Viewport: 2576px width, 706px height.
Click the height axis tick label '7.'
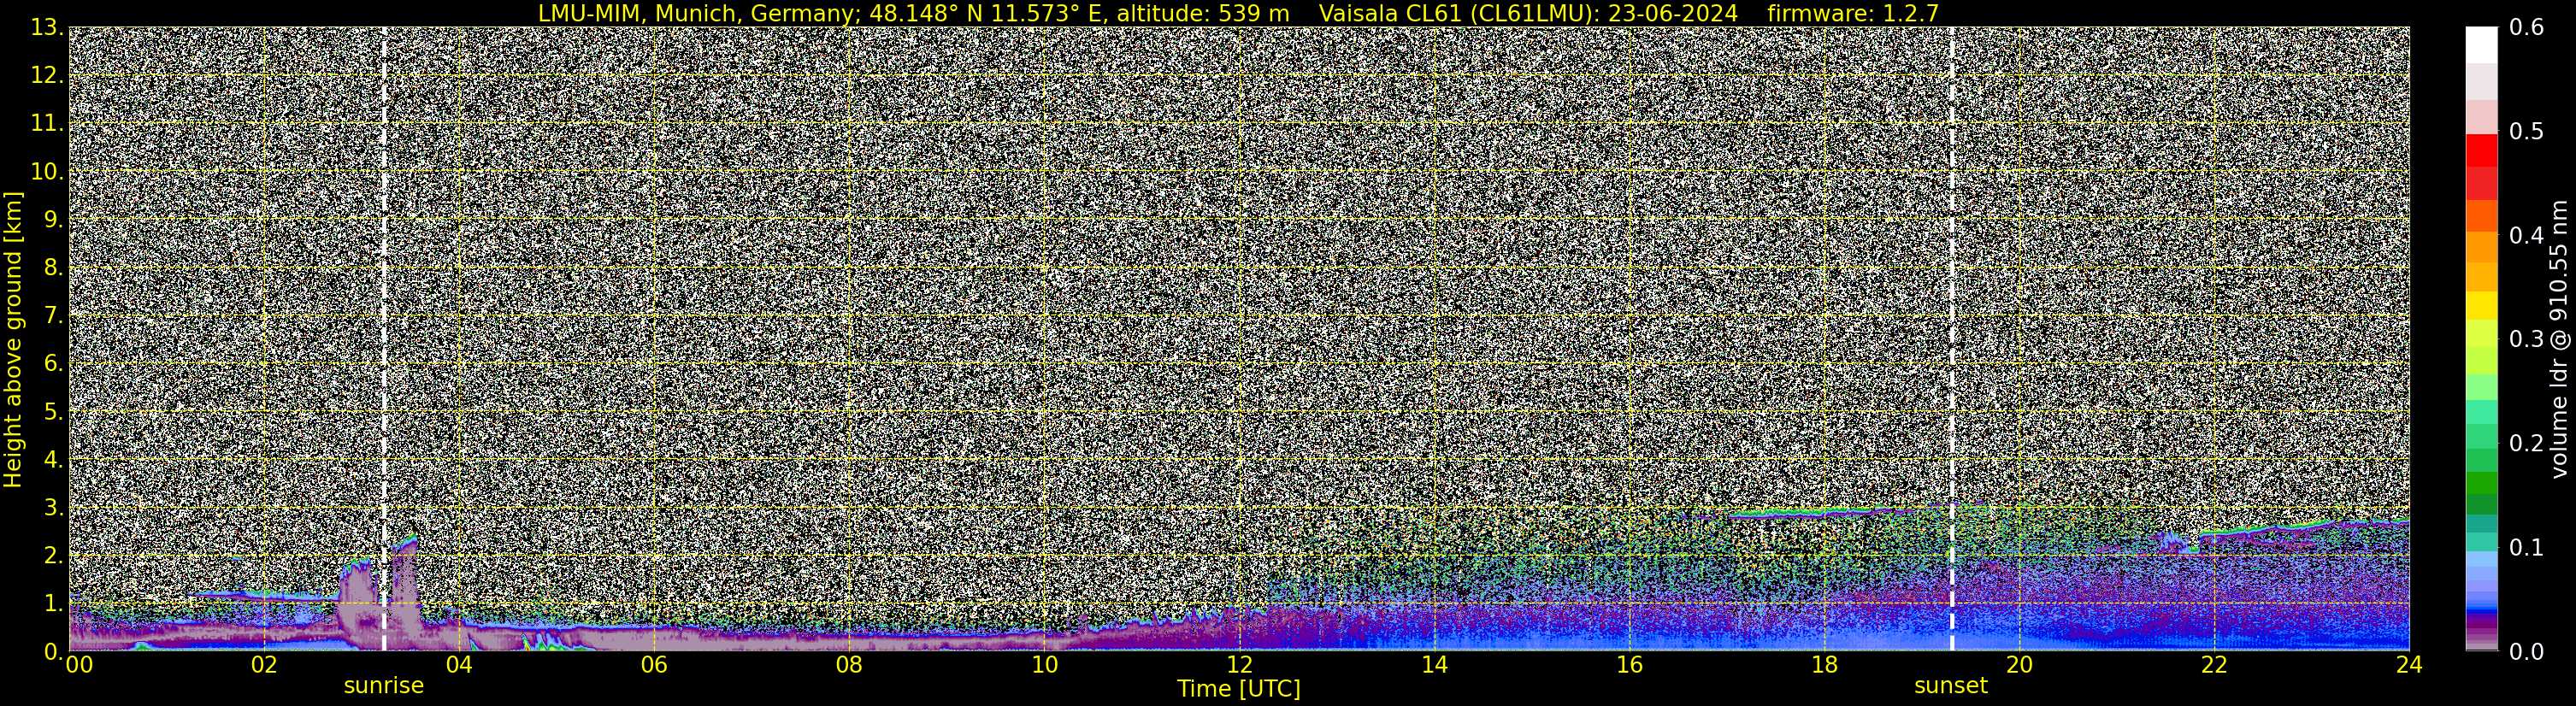click(54, 315)
